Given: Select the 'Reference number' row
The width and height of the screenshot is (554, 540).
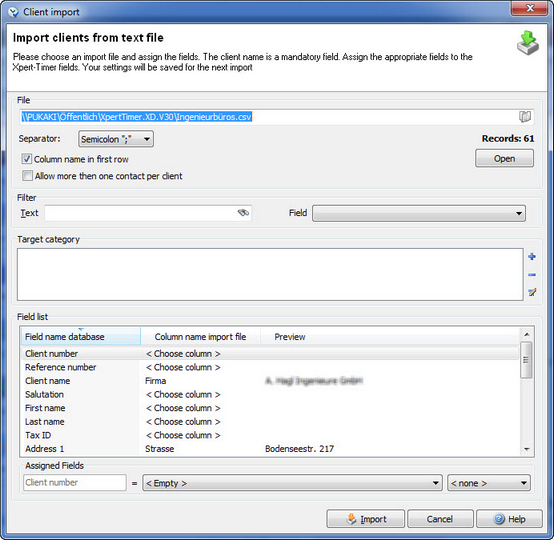Looking at the screenshot, I should [x=270, y=367].
